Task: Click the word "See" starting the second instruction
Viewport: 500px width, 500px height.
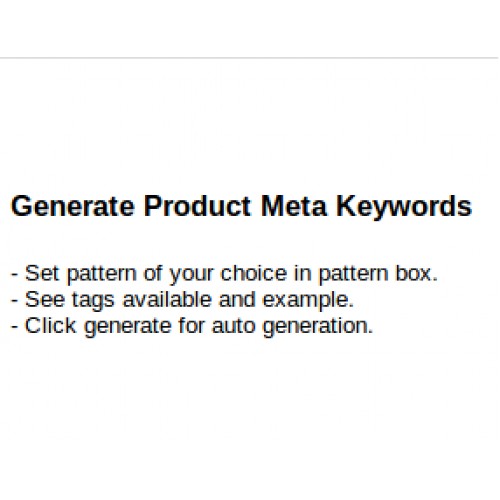Action: (x=45, y=299)
